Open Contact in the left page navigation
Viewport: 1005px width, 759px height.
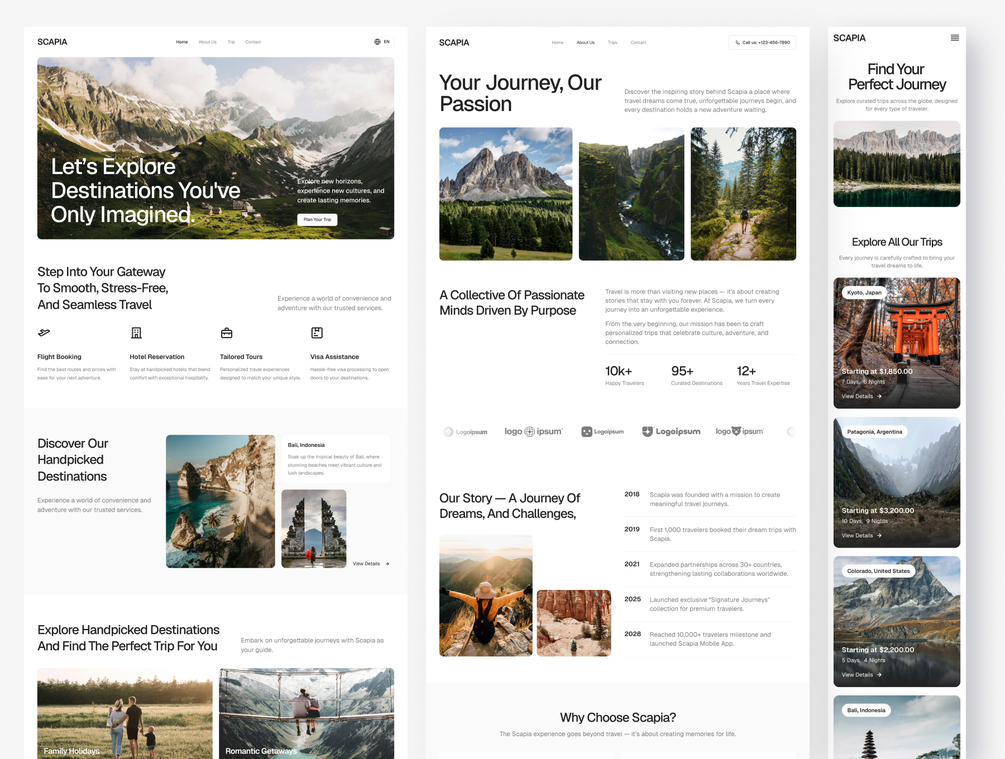[x=253, y=42]
